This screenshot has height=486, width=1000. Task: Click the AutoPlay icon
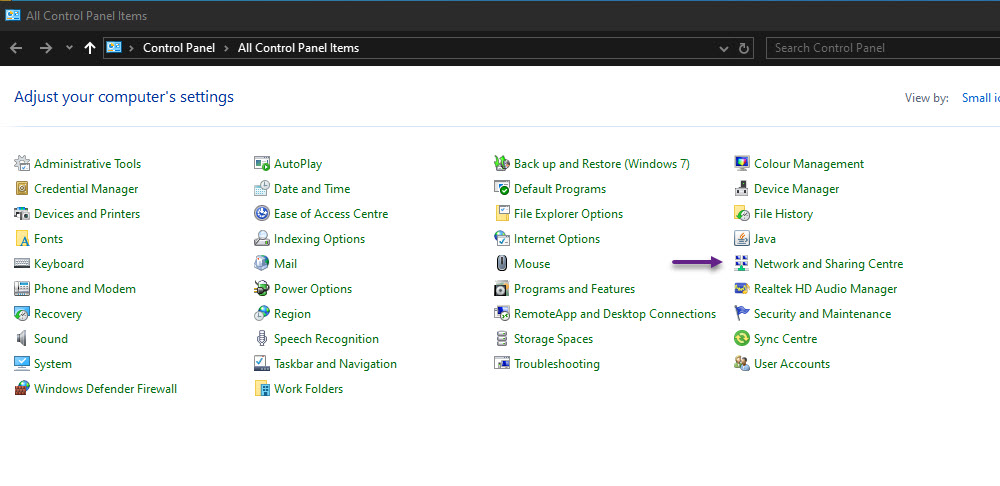[x=262, y=164]
